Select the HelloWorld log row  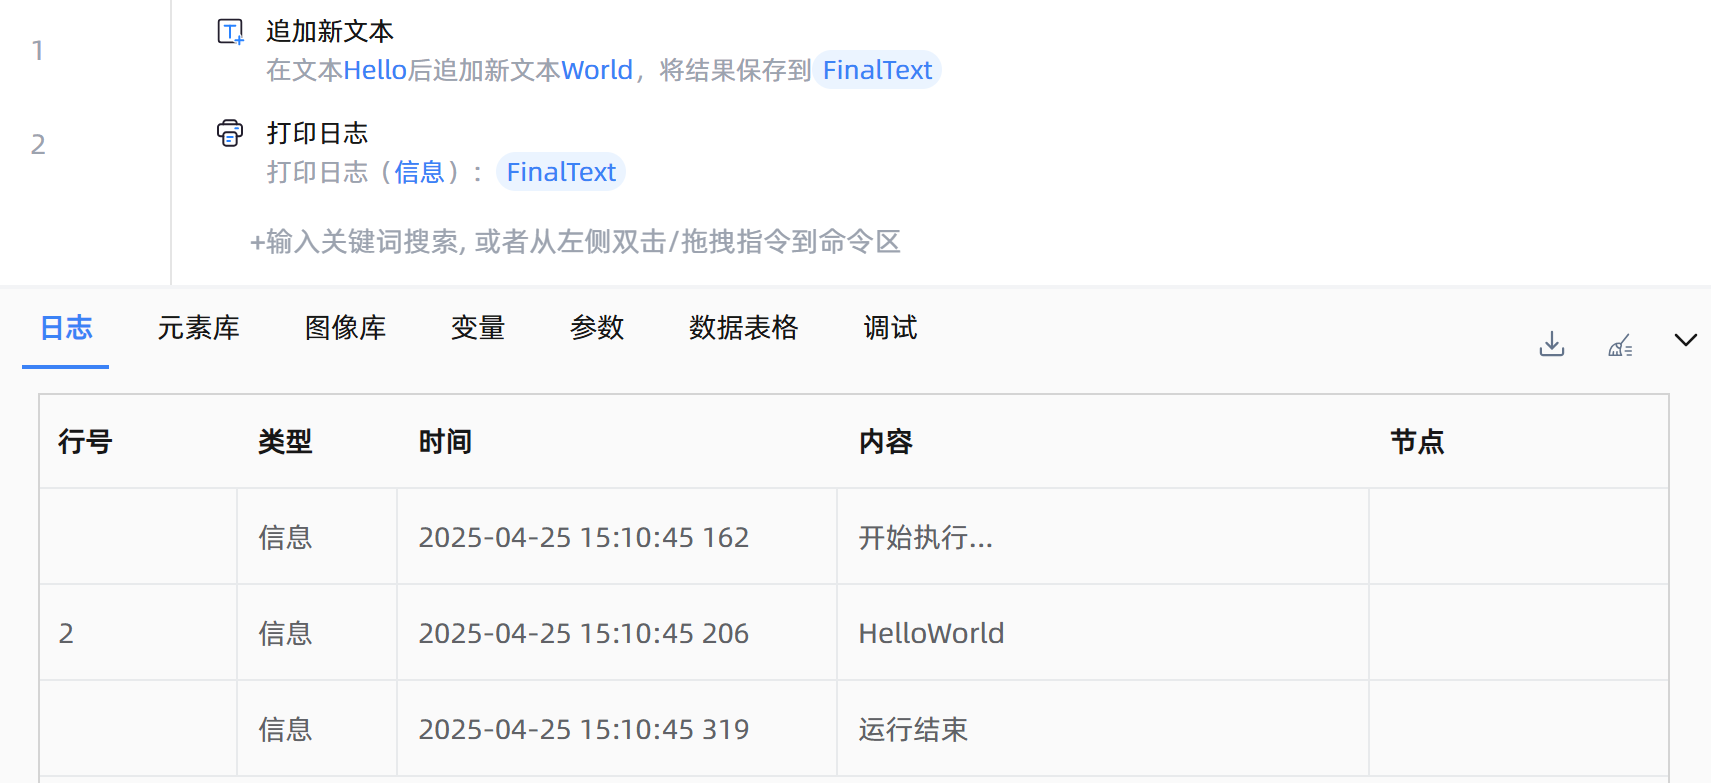[930, 633]
